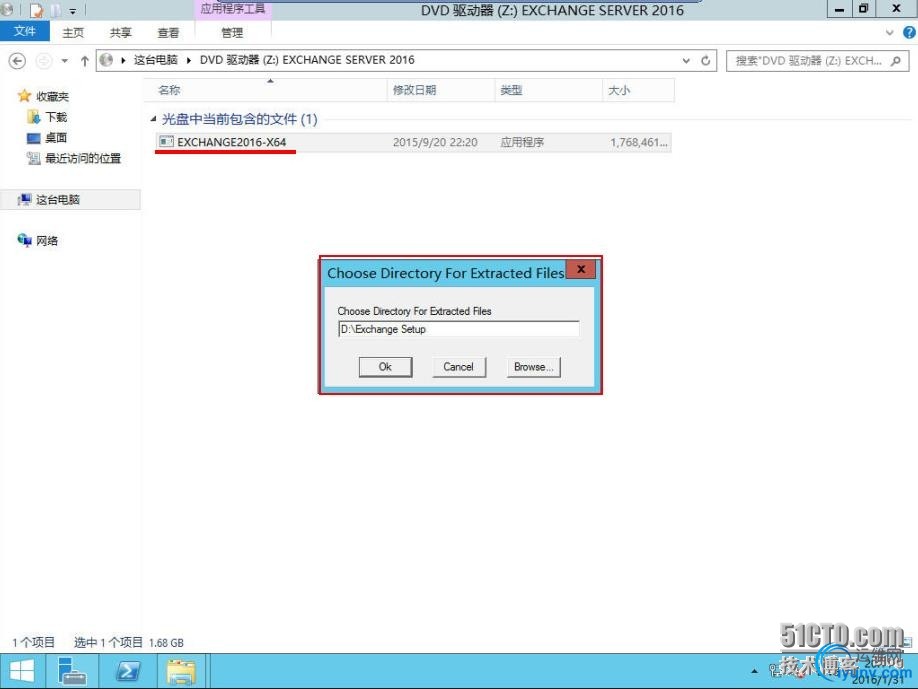This screenshot has height=689, width=918.
Task: Refresh the current folder view
Action: pos(705,60)
